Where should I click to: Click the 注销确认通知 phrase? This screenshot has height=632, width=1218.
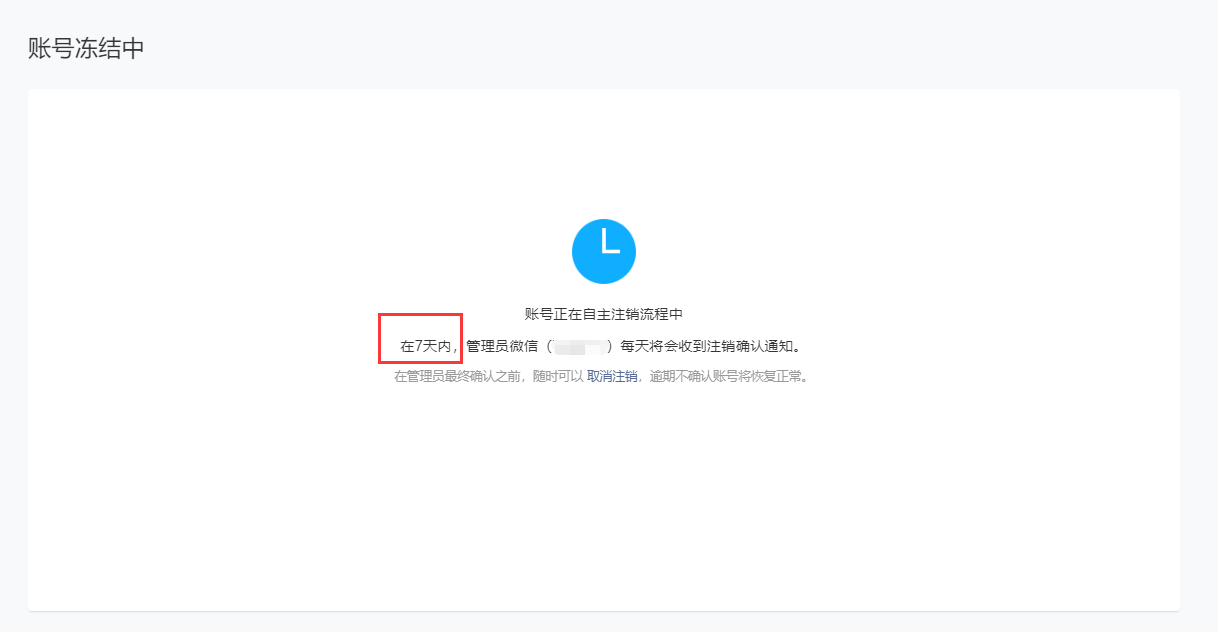click(x=750, y=346)
